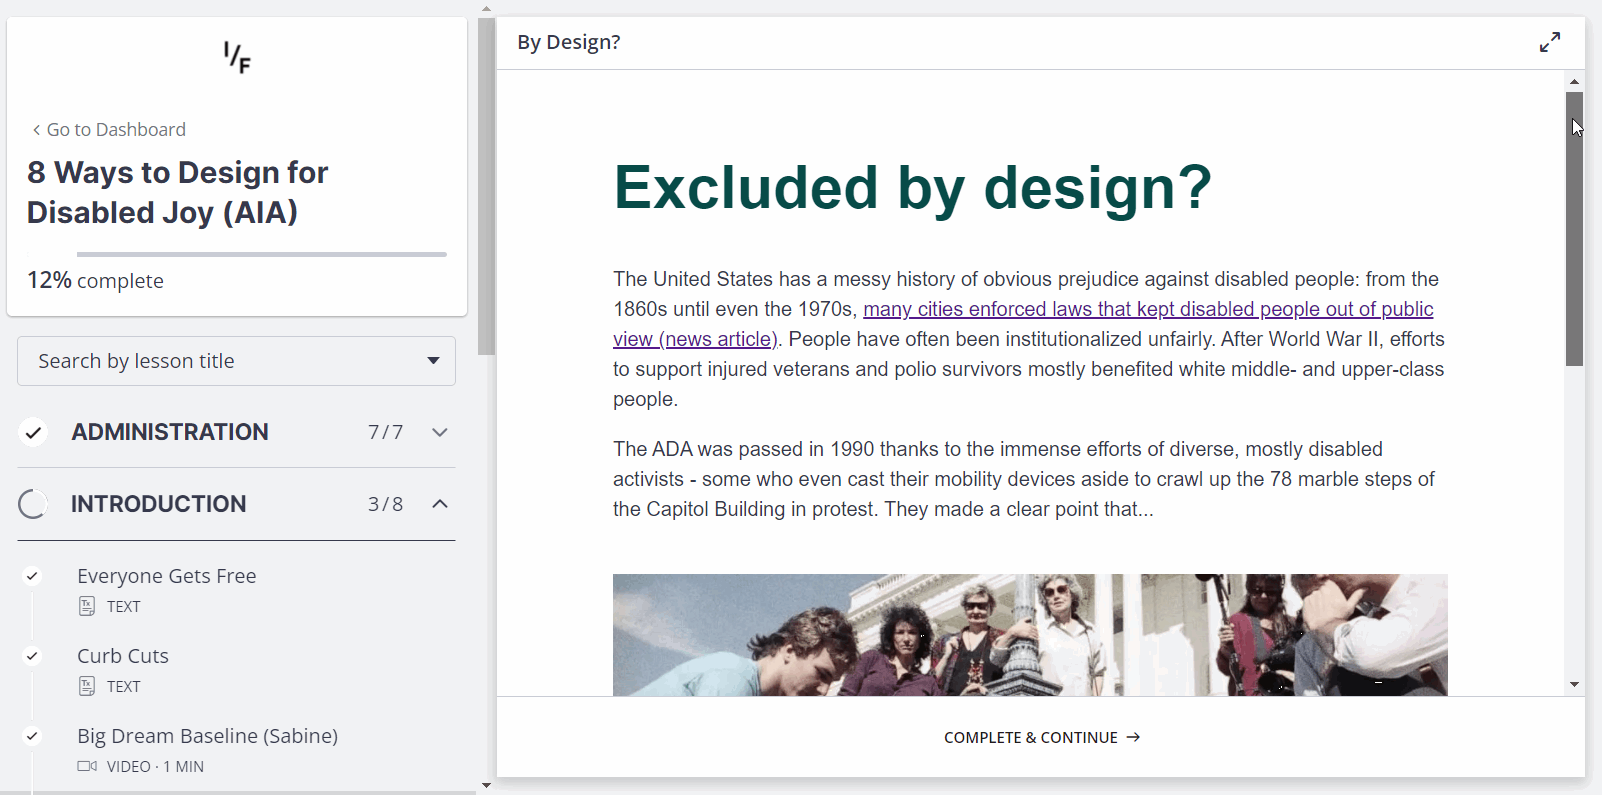Click sidebar scrollbar down arrow
Viewport: 1602px width, 795px height.
(486, 785)
